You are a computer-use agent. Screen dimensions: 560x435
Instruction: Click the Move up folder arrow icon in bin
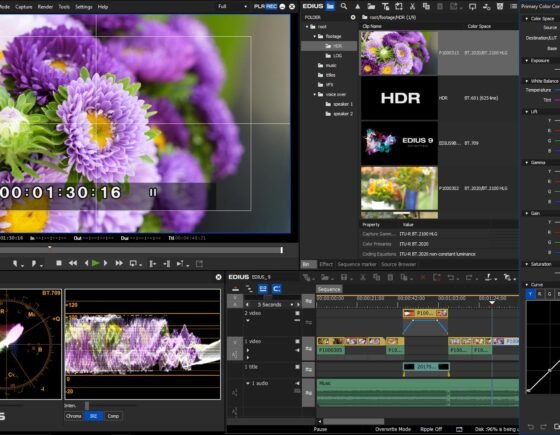click(358, 6)
